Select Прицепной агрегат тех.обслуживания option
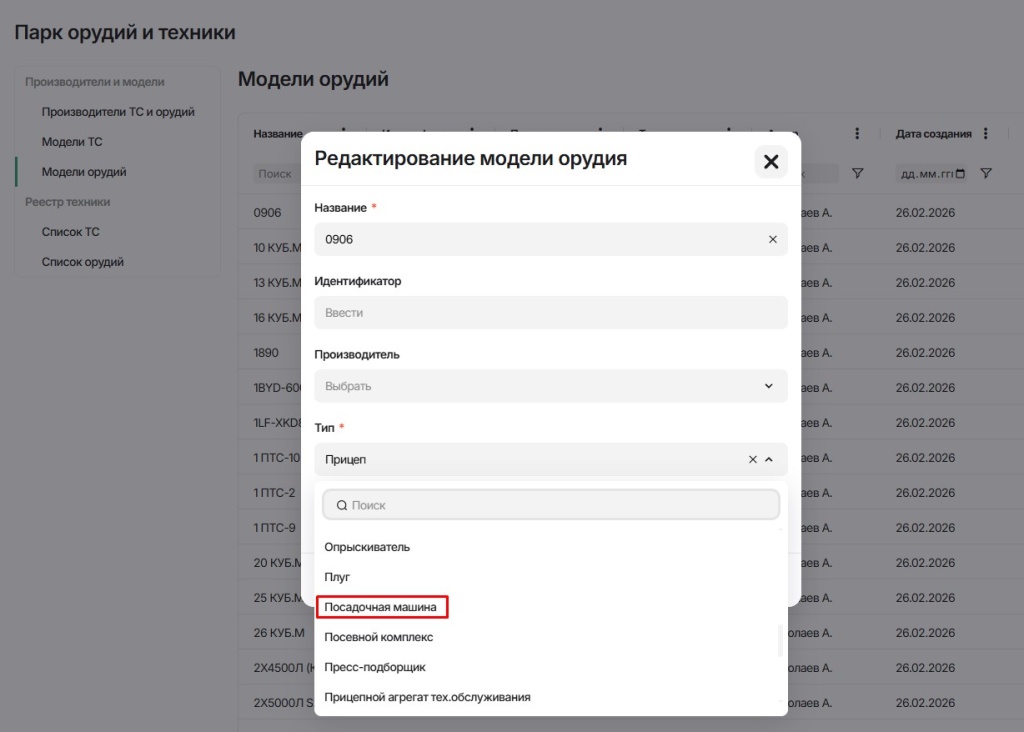The width and height of the screenshot is (1024, 732). click(427, 697)
